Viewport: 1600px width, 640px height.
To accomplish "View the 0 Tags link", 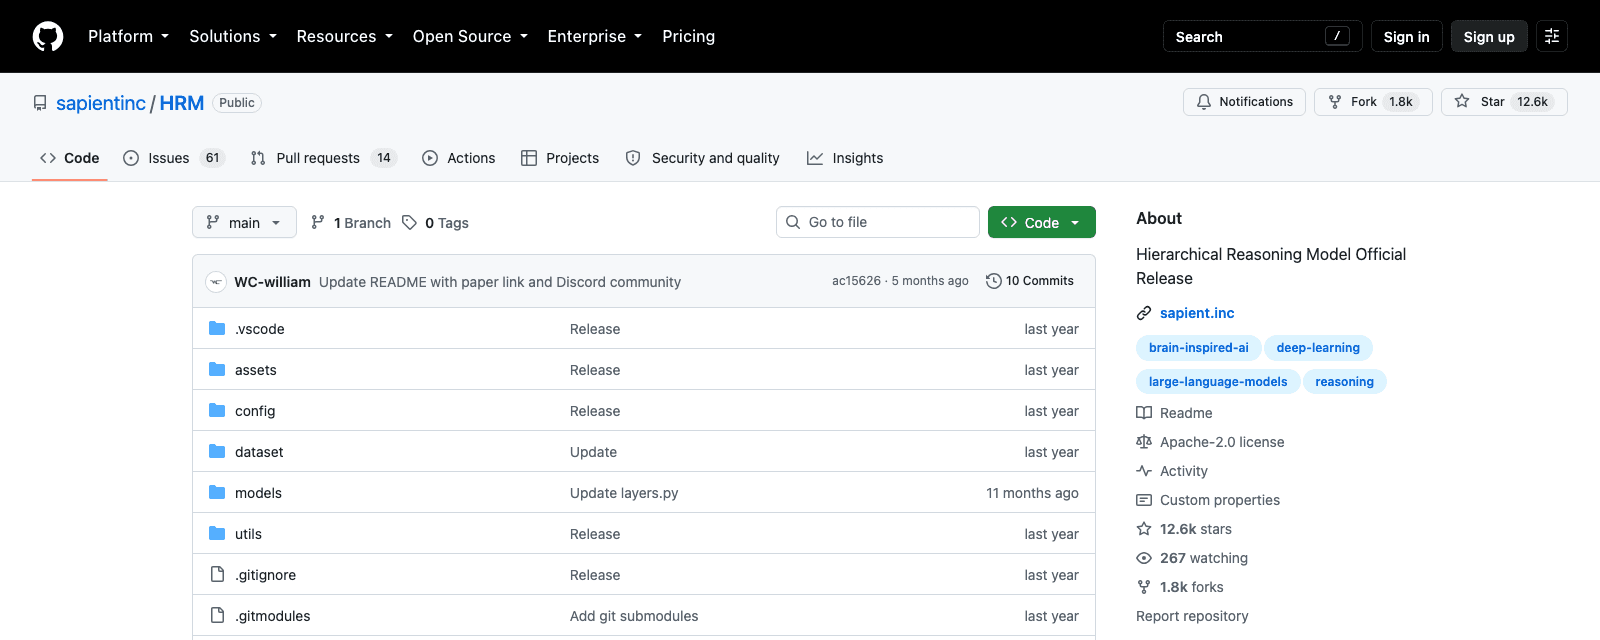I will tap(435, 222).
